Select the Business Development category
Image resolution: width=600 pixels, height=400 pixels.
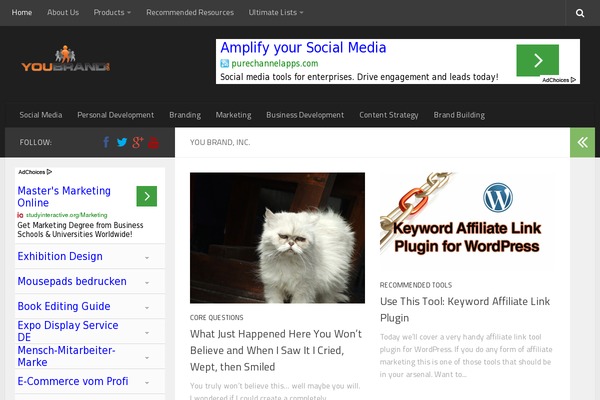(305, 115)
